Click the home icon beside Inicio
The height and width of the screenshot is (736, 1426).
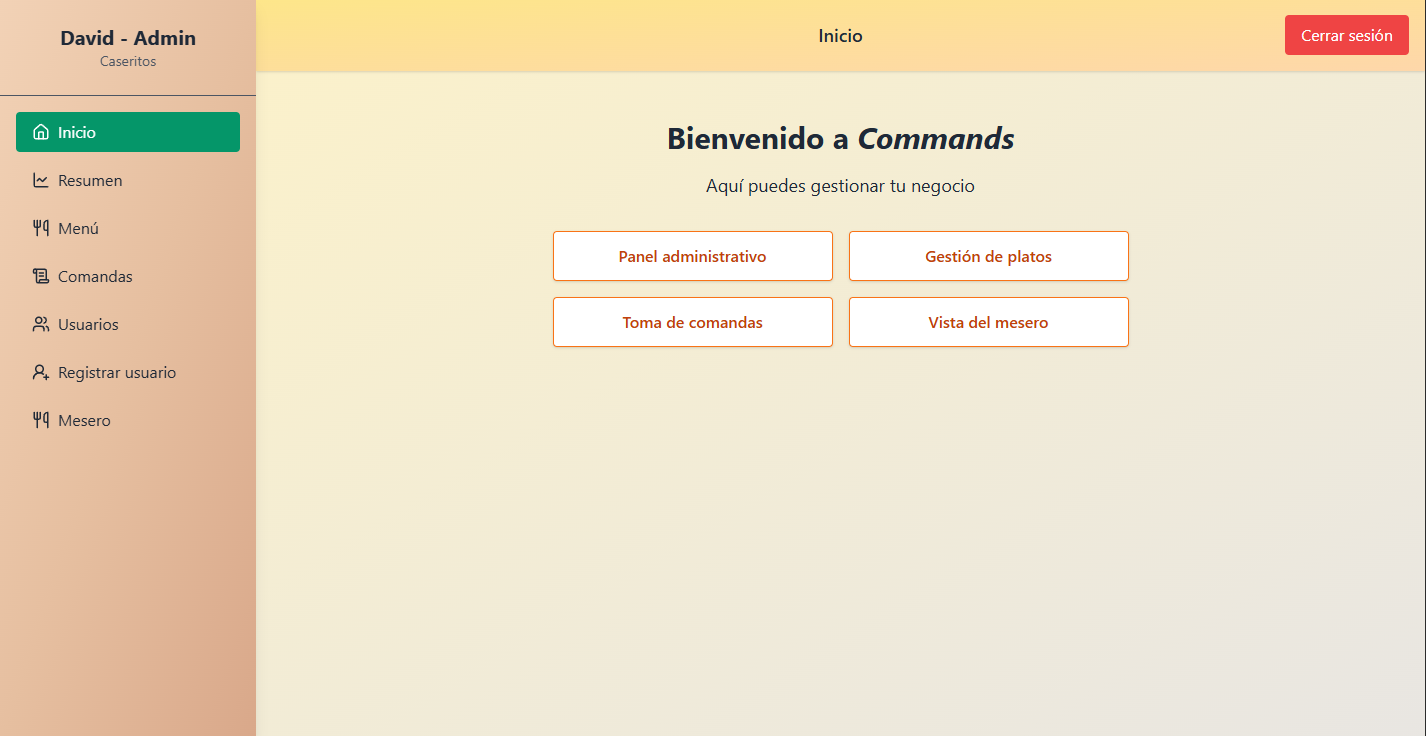[41, 132]
